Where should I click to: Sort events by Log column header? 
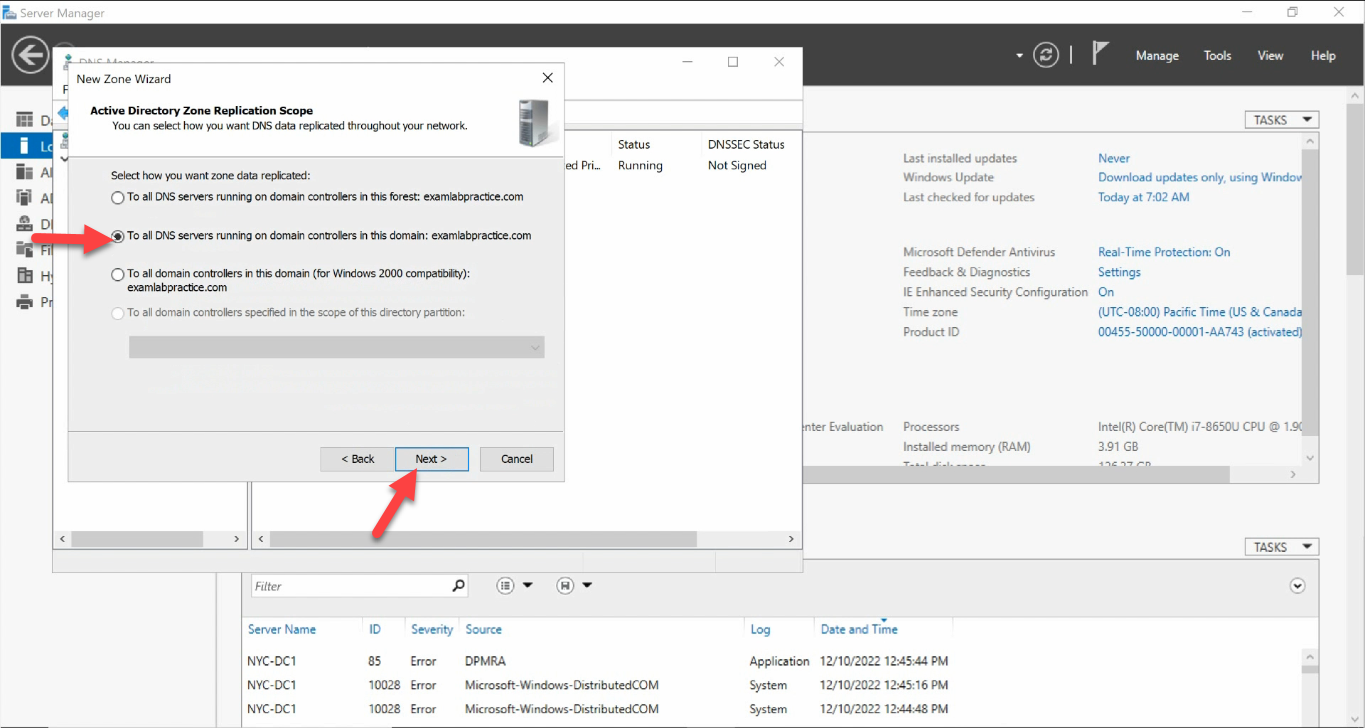pyautogui.click(x=760, y=630)
